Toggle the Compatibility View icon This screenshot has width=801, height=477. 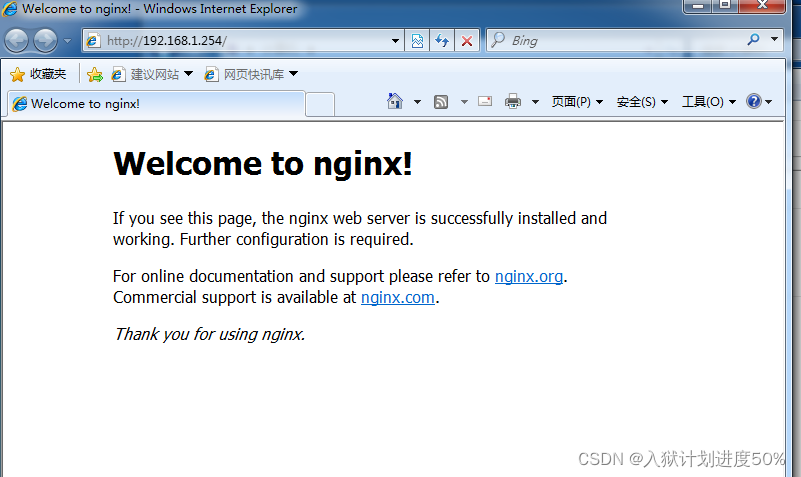pos(417,40)
